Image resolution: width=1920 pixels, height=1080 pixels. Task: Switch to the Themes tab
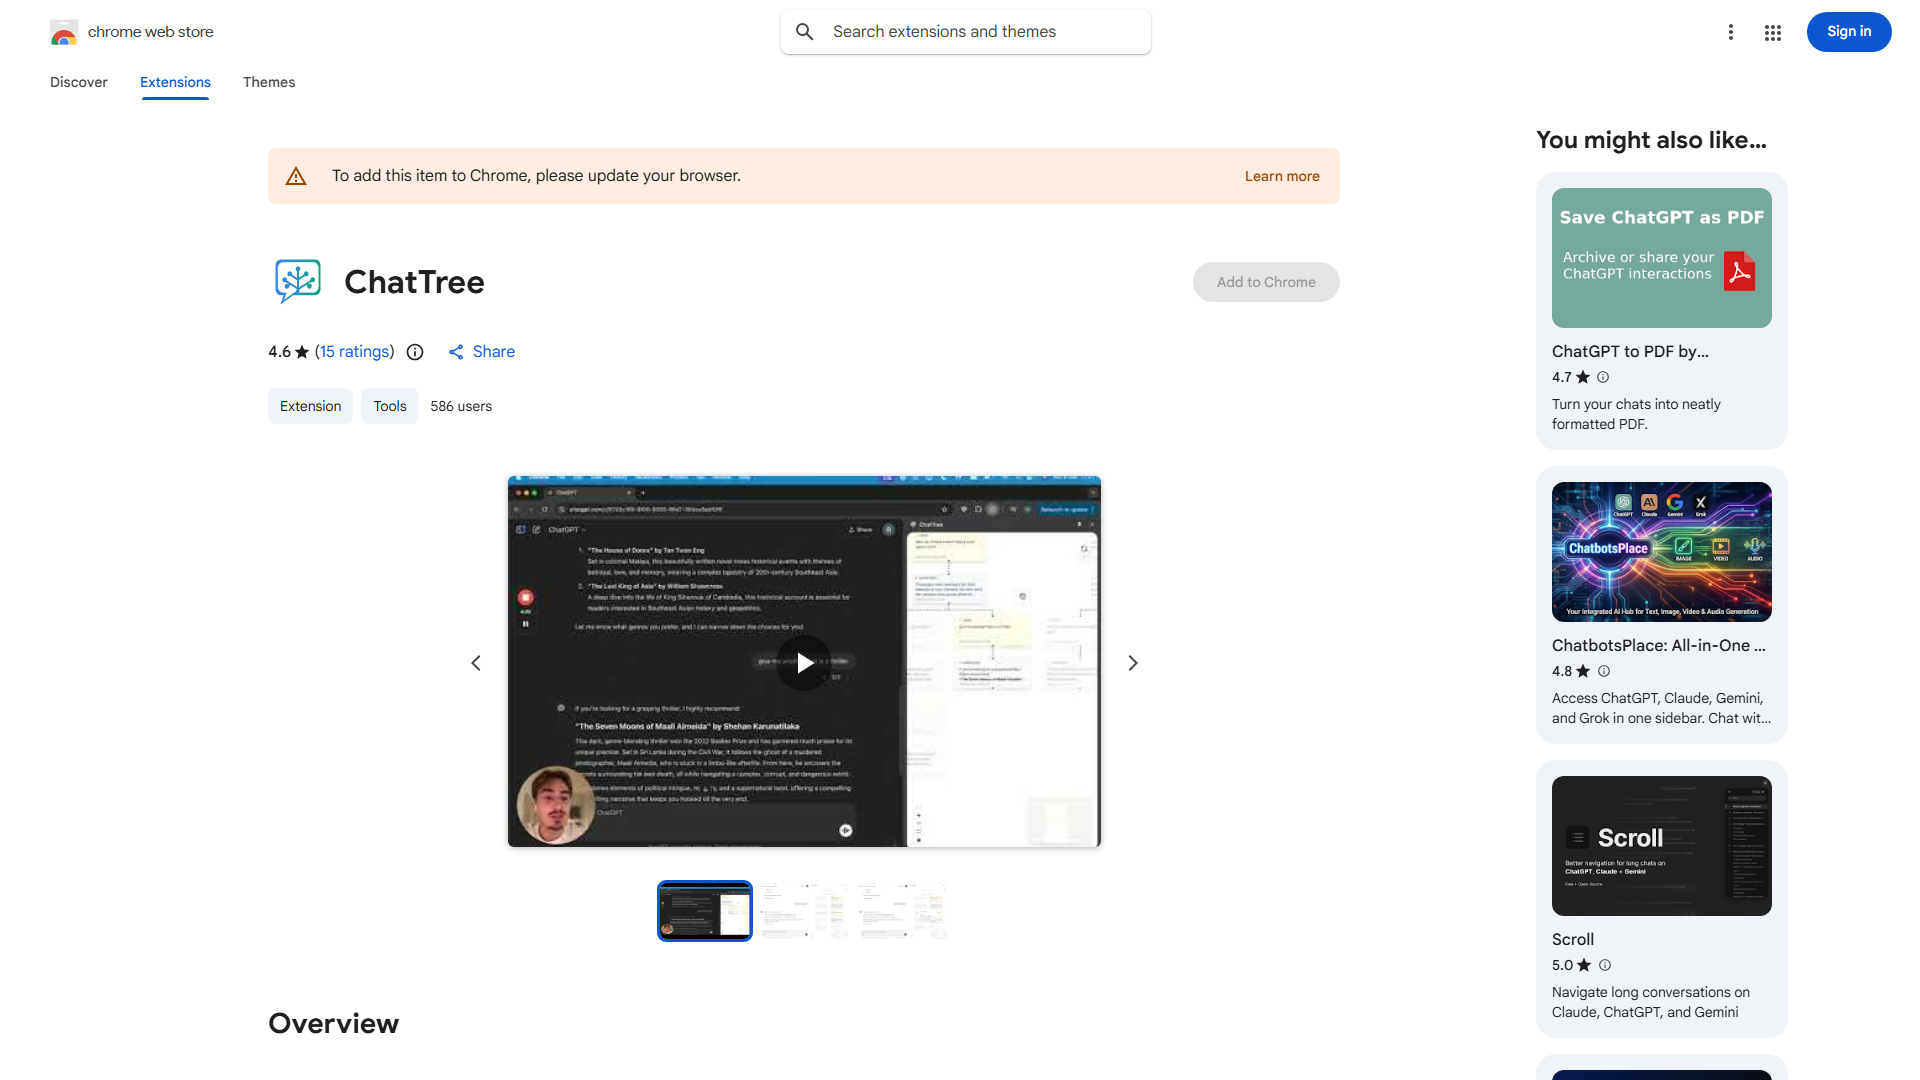pyautogui.click(x=268, y=82)
